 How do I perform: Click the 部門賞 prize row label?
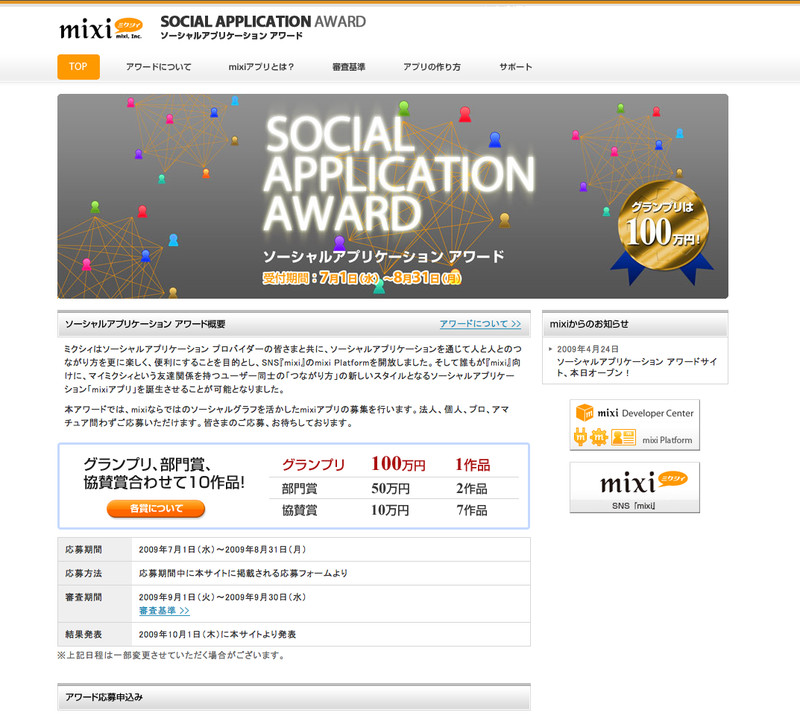299,489
